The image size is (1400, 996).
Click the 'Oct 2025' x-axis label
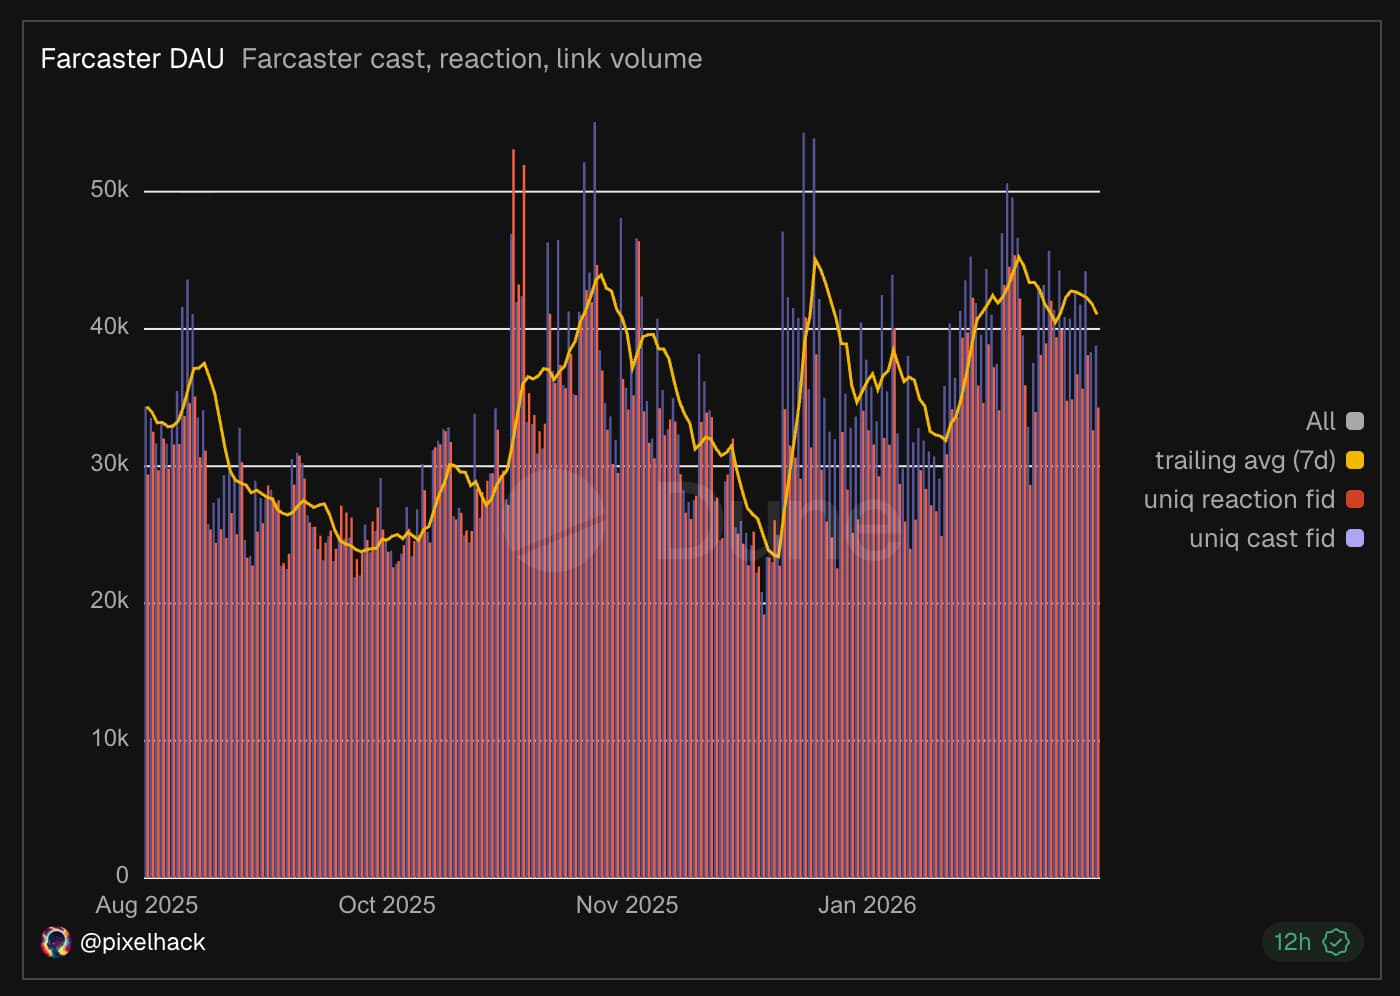point(387,905)
